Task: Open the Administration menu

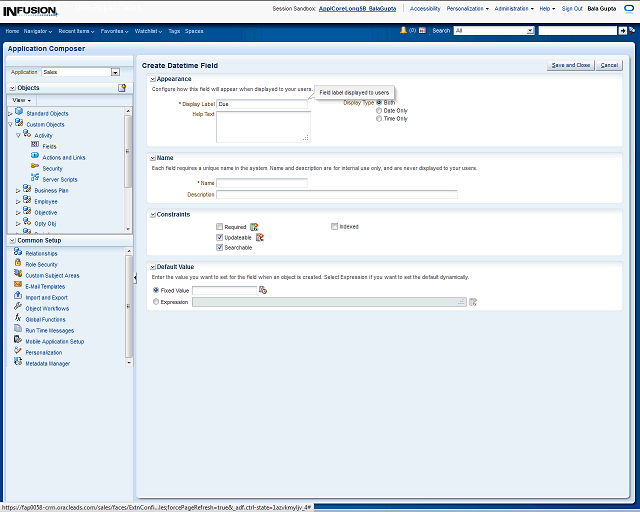Action: pos(514,8)
